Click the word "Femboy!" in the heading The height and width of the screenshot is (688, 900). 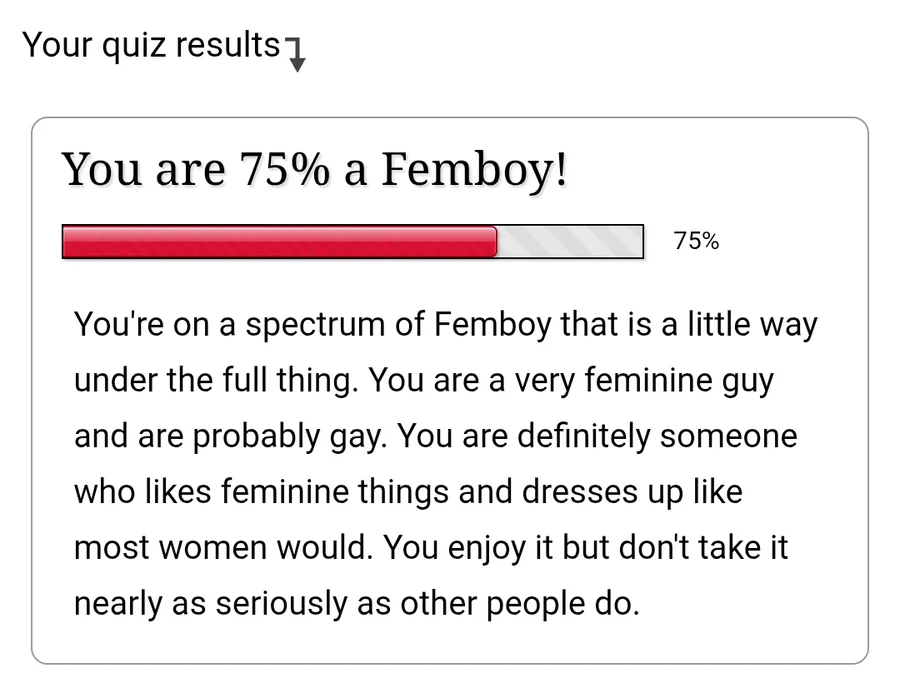[x=475, y=171]
